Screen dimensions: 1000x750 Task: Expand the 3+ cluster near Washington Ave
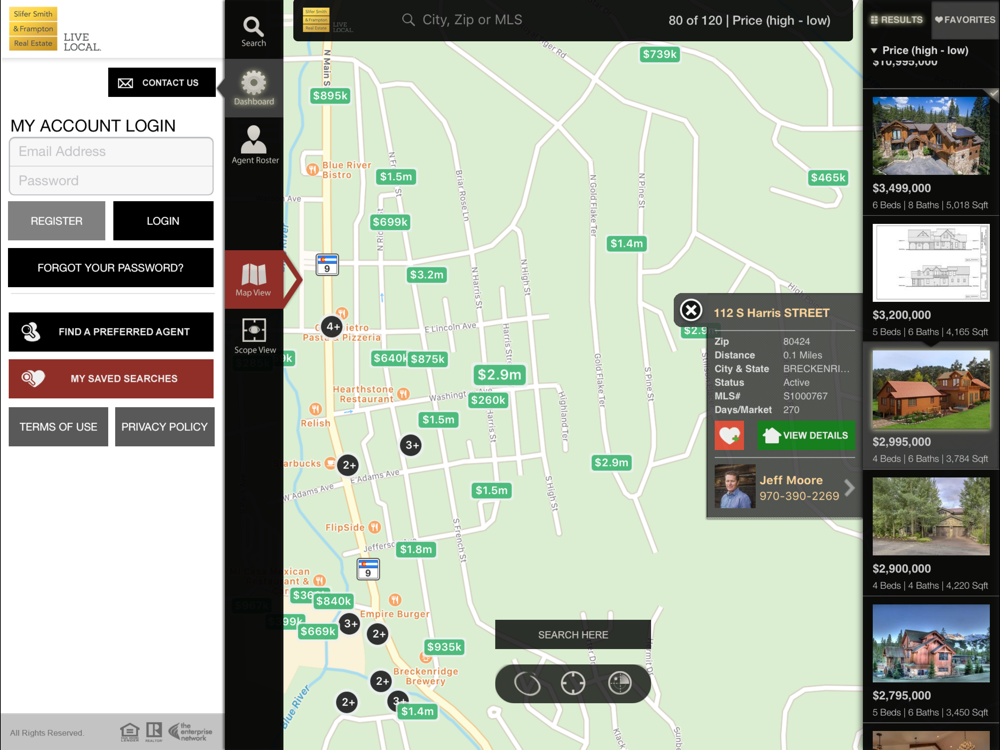[x=411, y=445]
